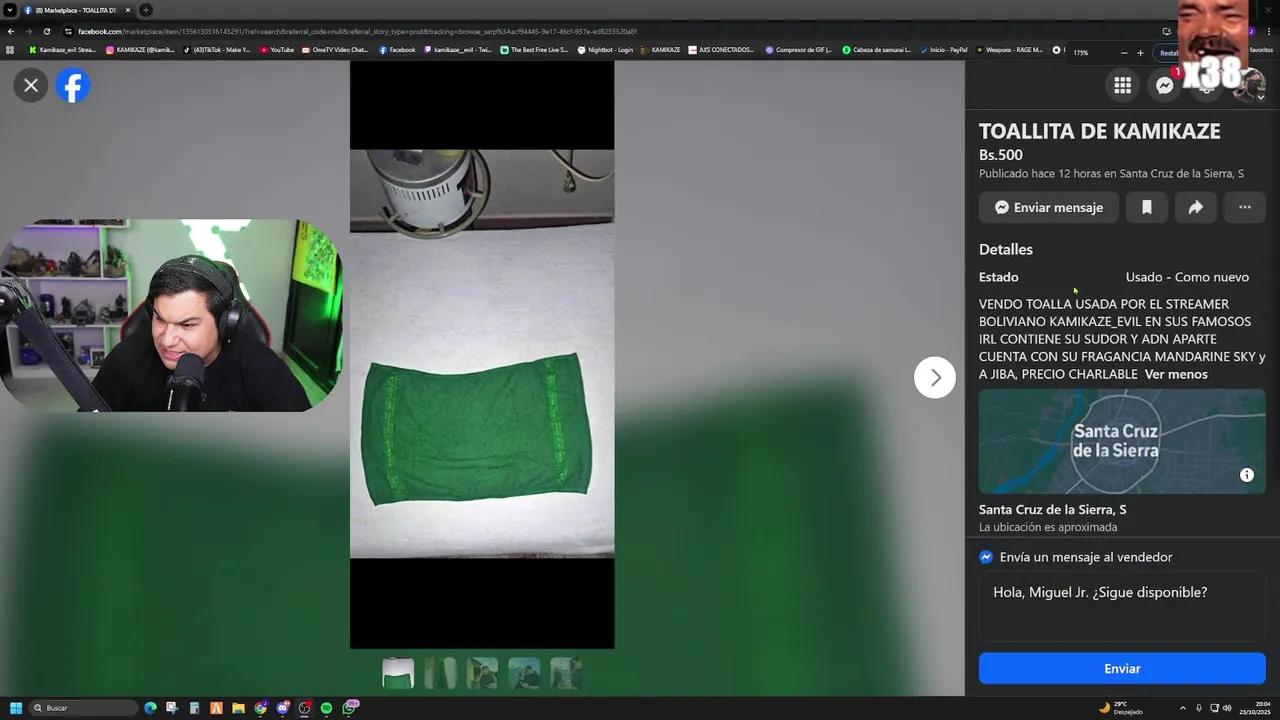Click the map info icon
The height and width of the screenshot is (720, 1280).
[1247, 475]
